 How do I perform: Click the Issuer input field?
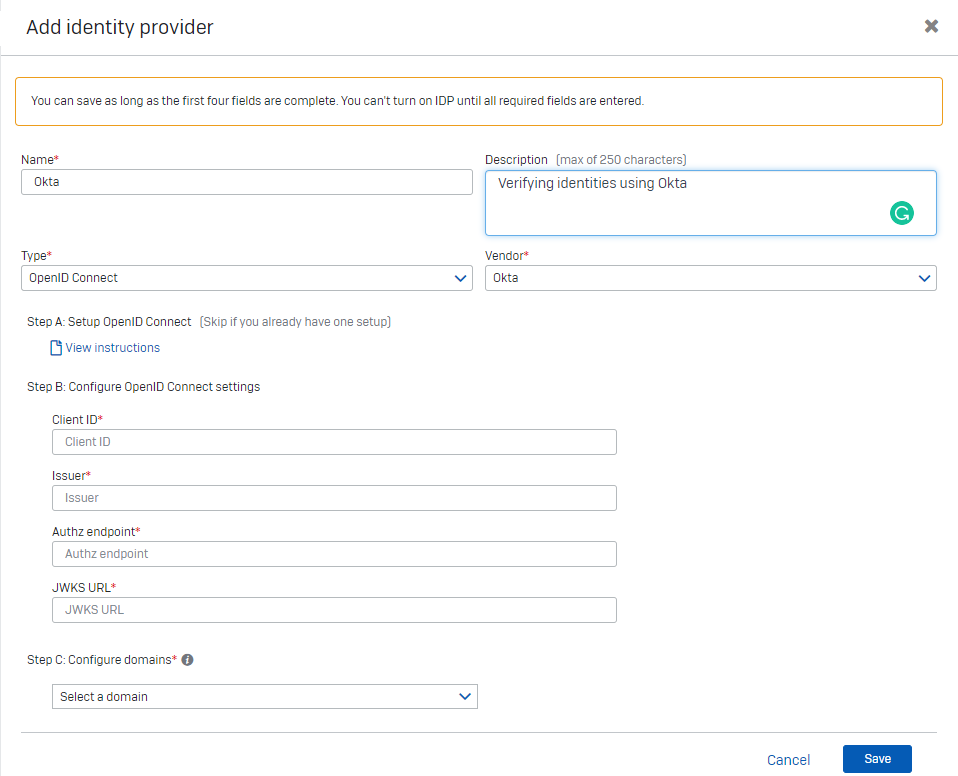tap(334, 498)
